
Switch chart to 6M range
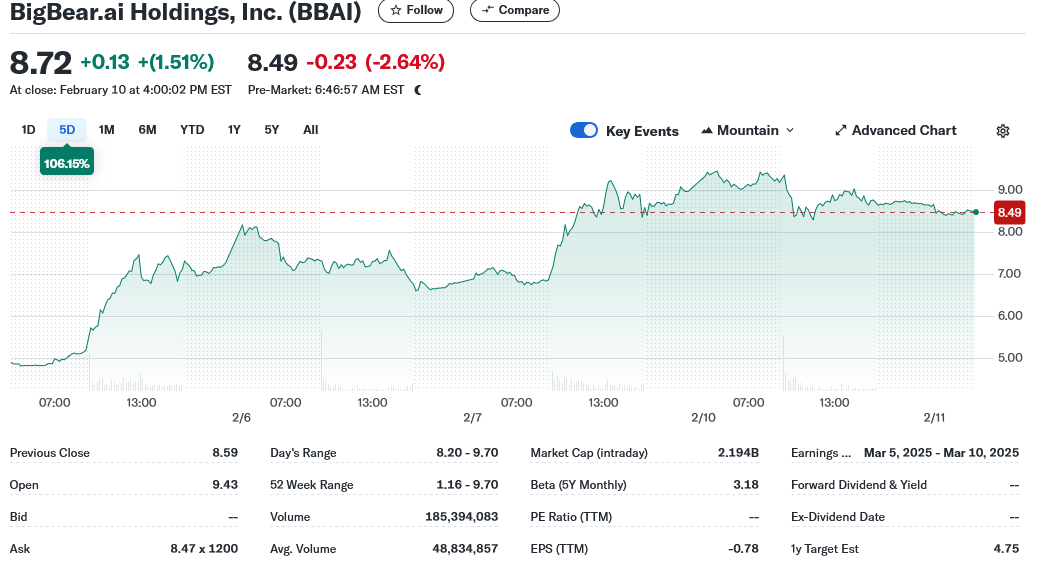(x=147, y=130)
